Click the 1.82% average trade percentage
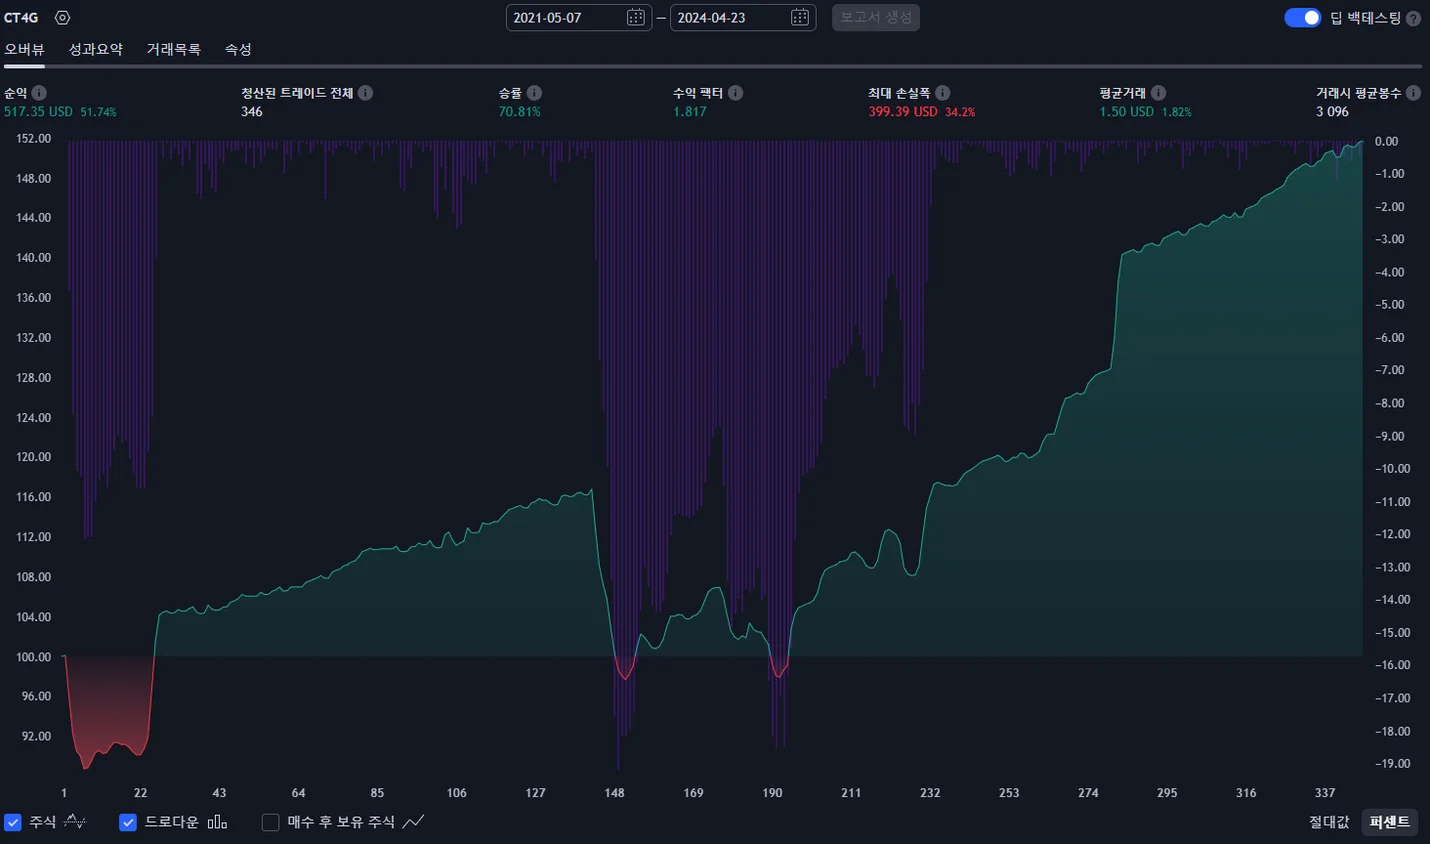Viewport: 1430px width, 844px height. [1177, 112]
